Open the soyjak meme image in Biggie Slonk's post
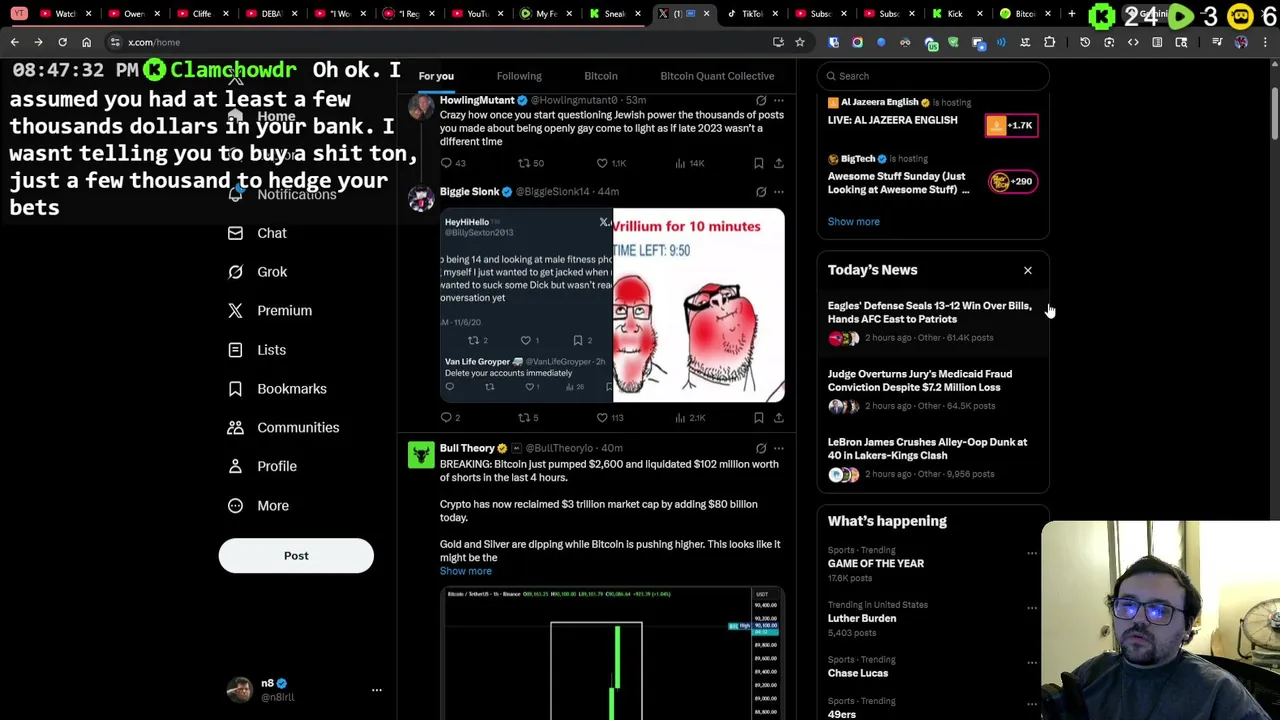This screenshot has width=1280, height=720. (x=699, y=305)
